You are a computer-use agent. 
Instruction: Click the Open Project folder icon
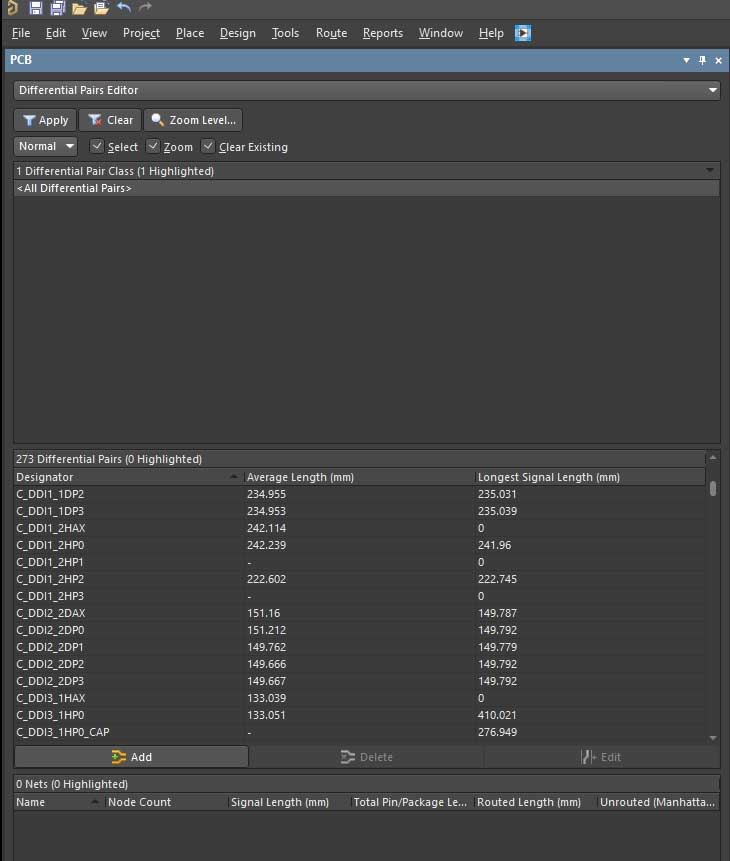click(101, 8)
